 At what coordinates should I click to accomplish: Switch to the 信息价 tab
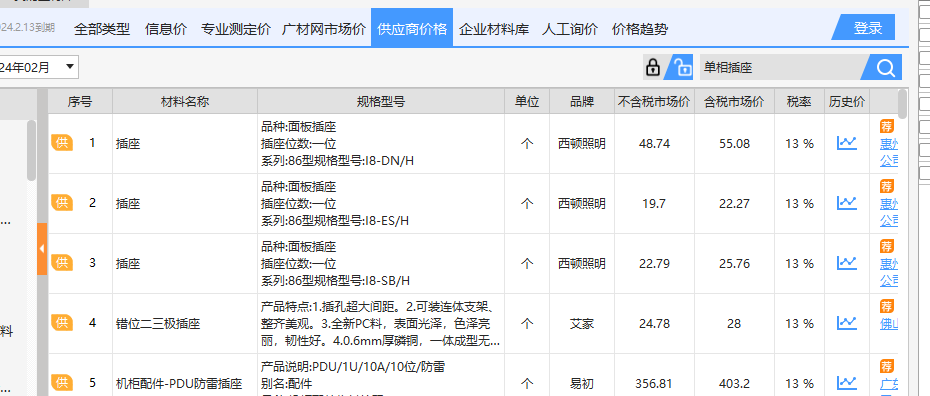tap(165, 29)
